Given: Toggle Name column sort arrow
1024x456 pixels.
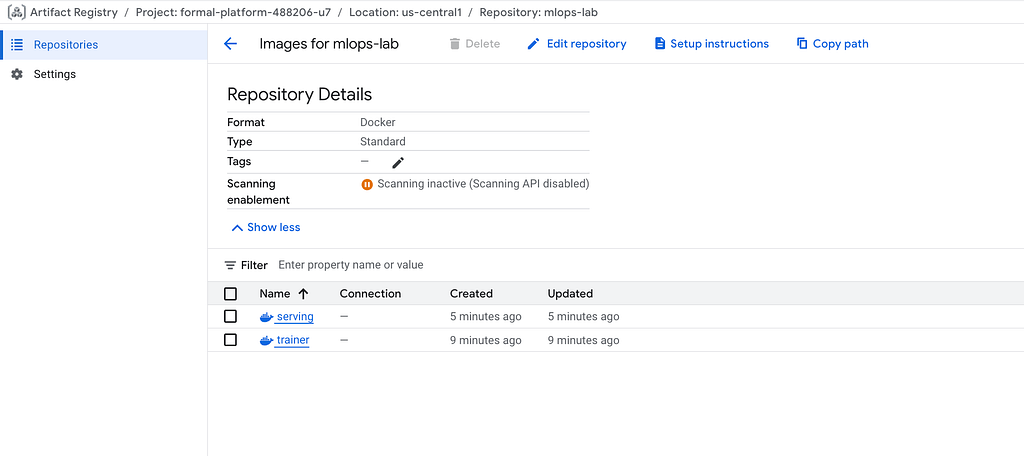Looking at the screenshot, I should click(x=303, y=293).
